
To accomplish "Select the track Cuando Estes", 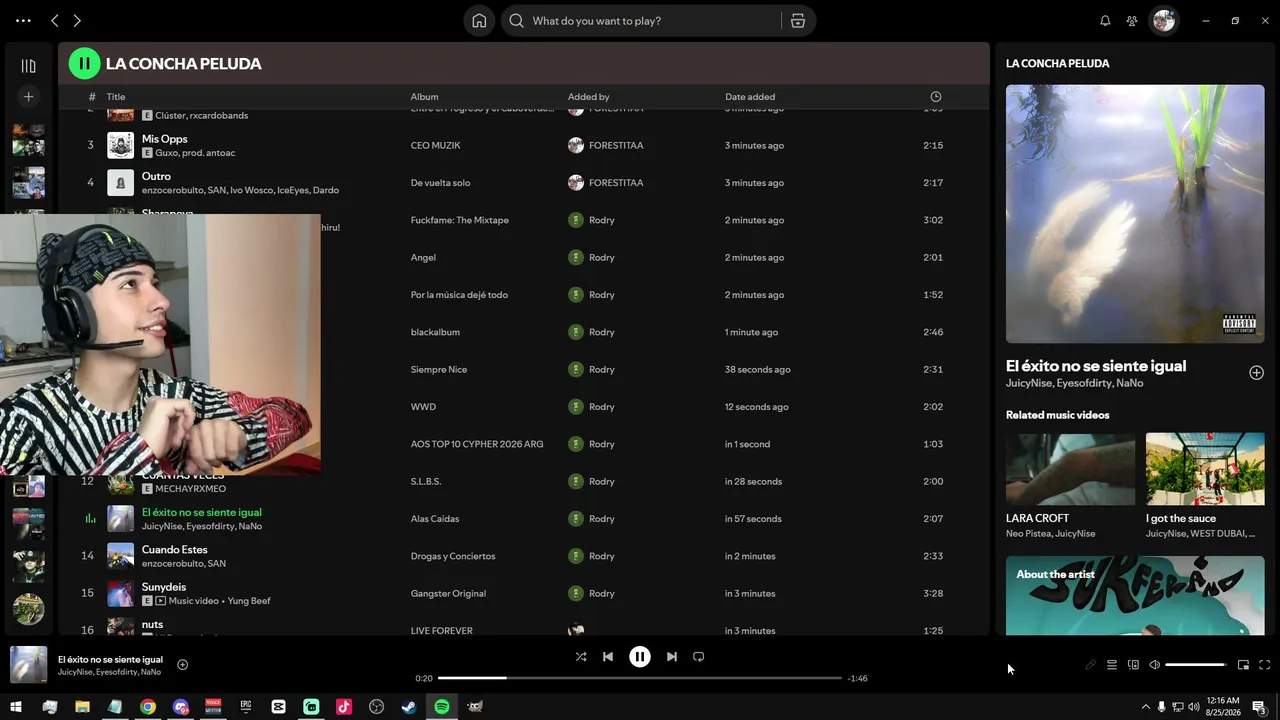I will [x=175, y=550].
